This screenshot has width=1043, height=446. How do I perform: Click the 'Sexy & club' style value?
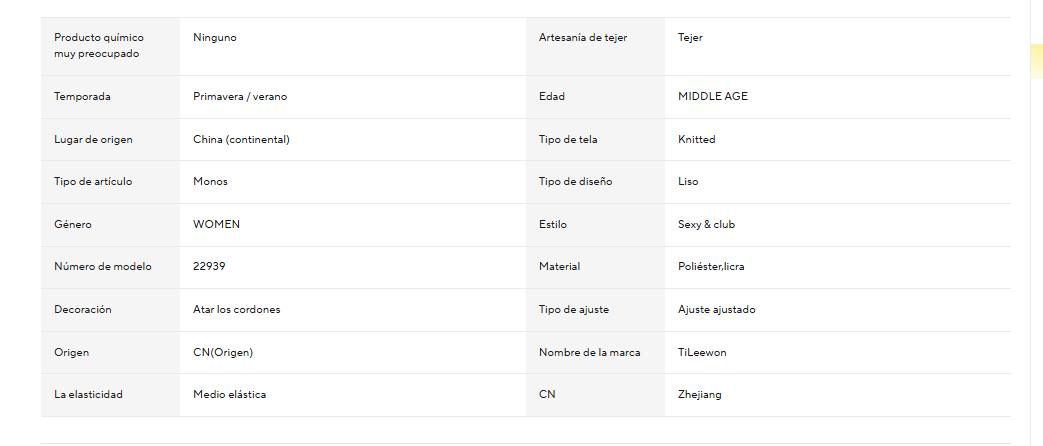tap(706, 225)
